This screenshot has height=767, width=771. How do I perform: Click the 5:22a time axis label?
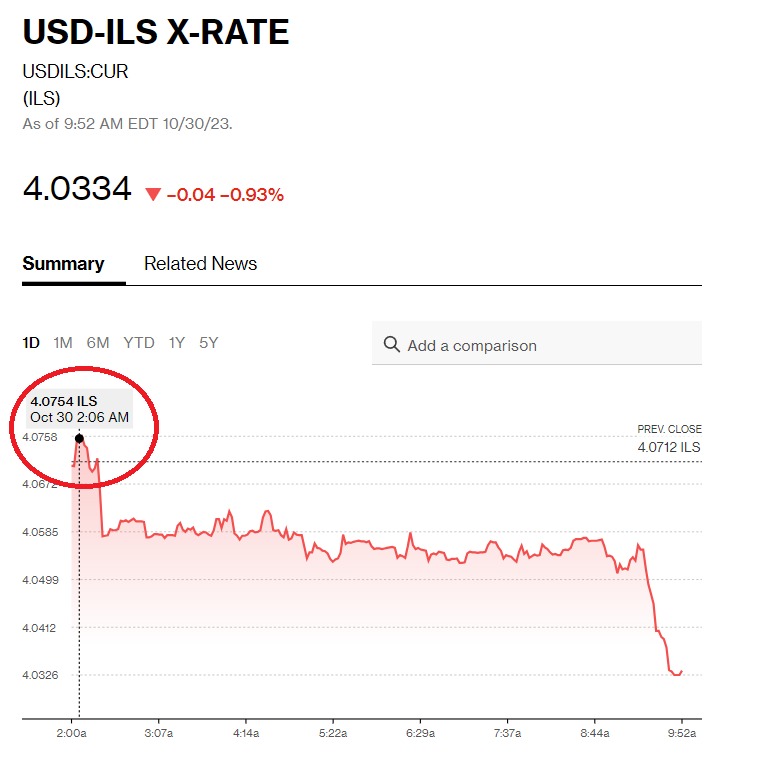333,733
